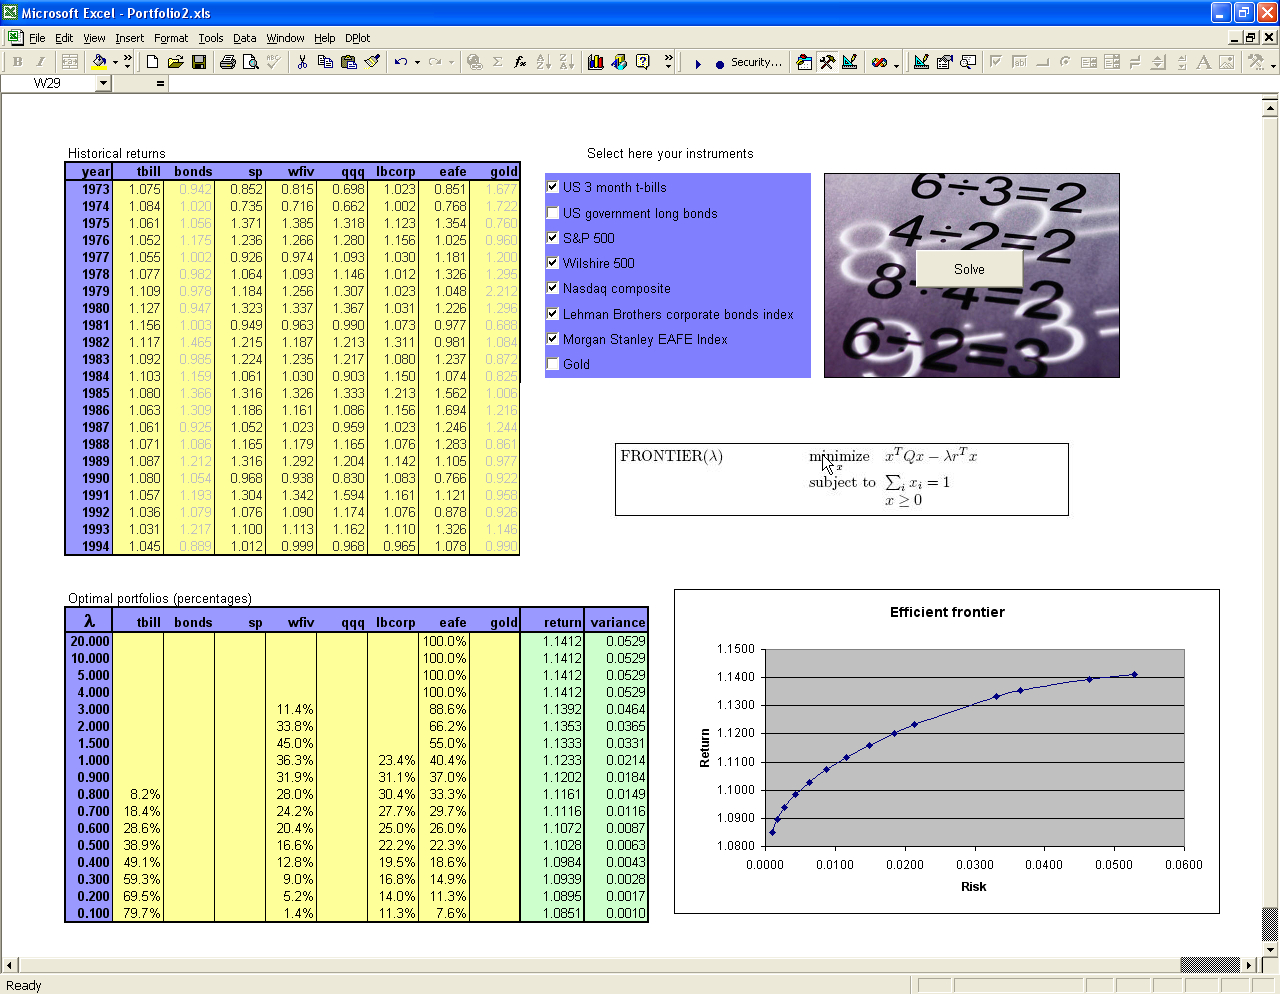Uncheck the S&P 500 instrument

(553, 238)
